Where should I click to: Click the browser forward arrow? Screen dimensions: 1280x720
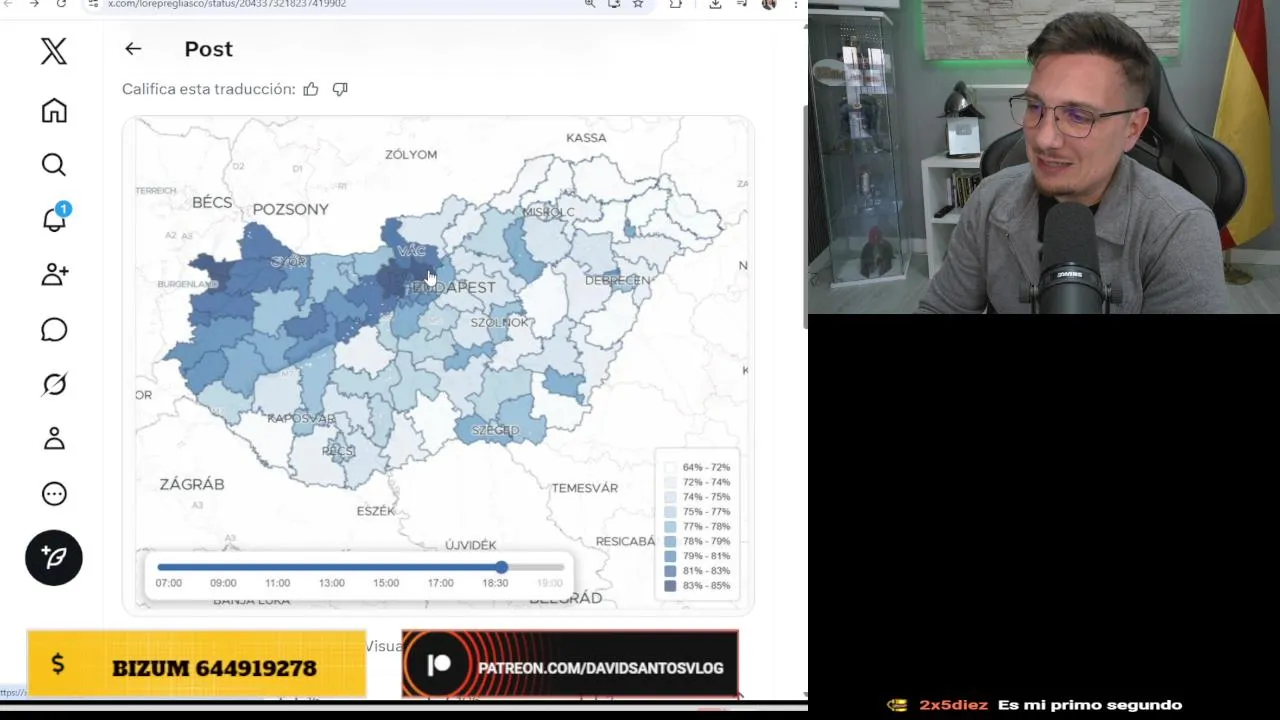[34, 4]
